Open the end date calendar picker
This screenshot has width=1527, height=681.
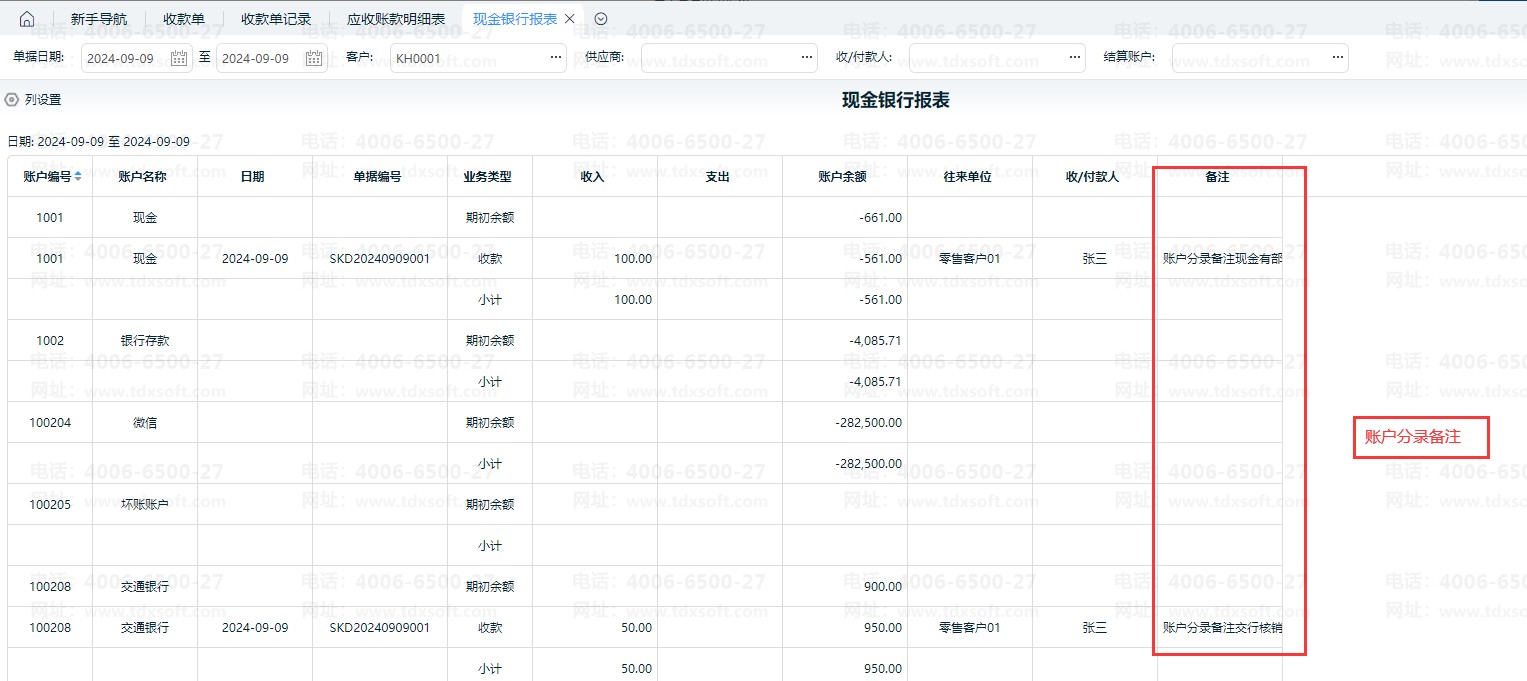pos(314,58)
